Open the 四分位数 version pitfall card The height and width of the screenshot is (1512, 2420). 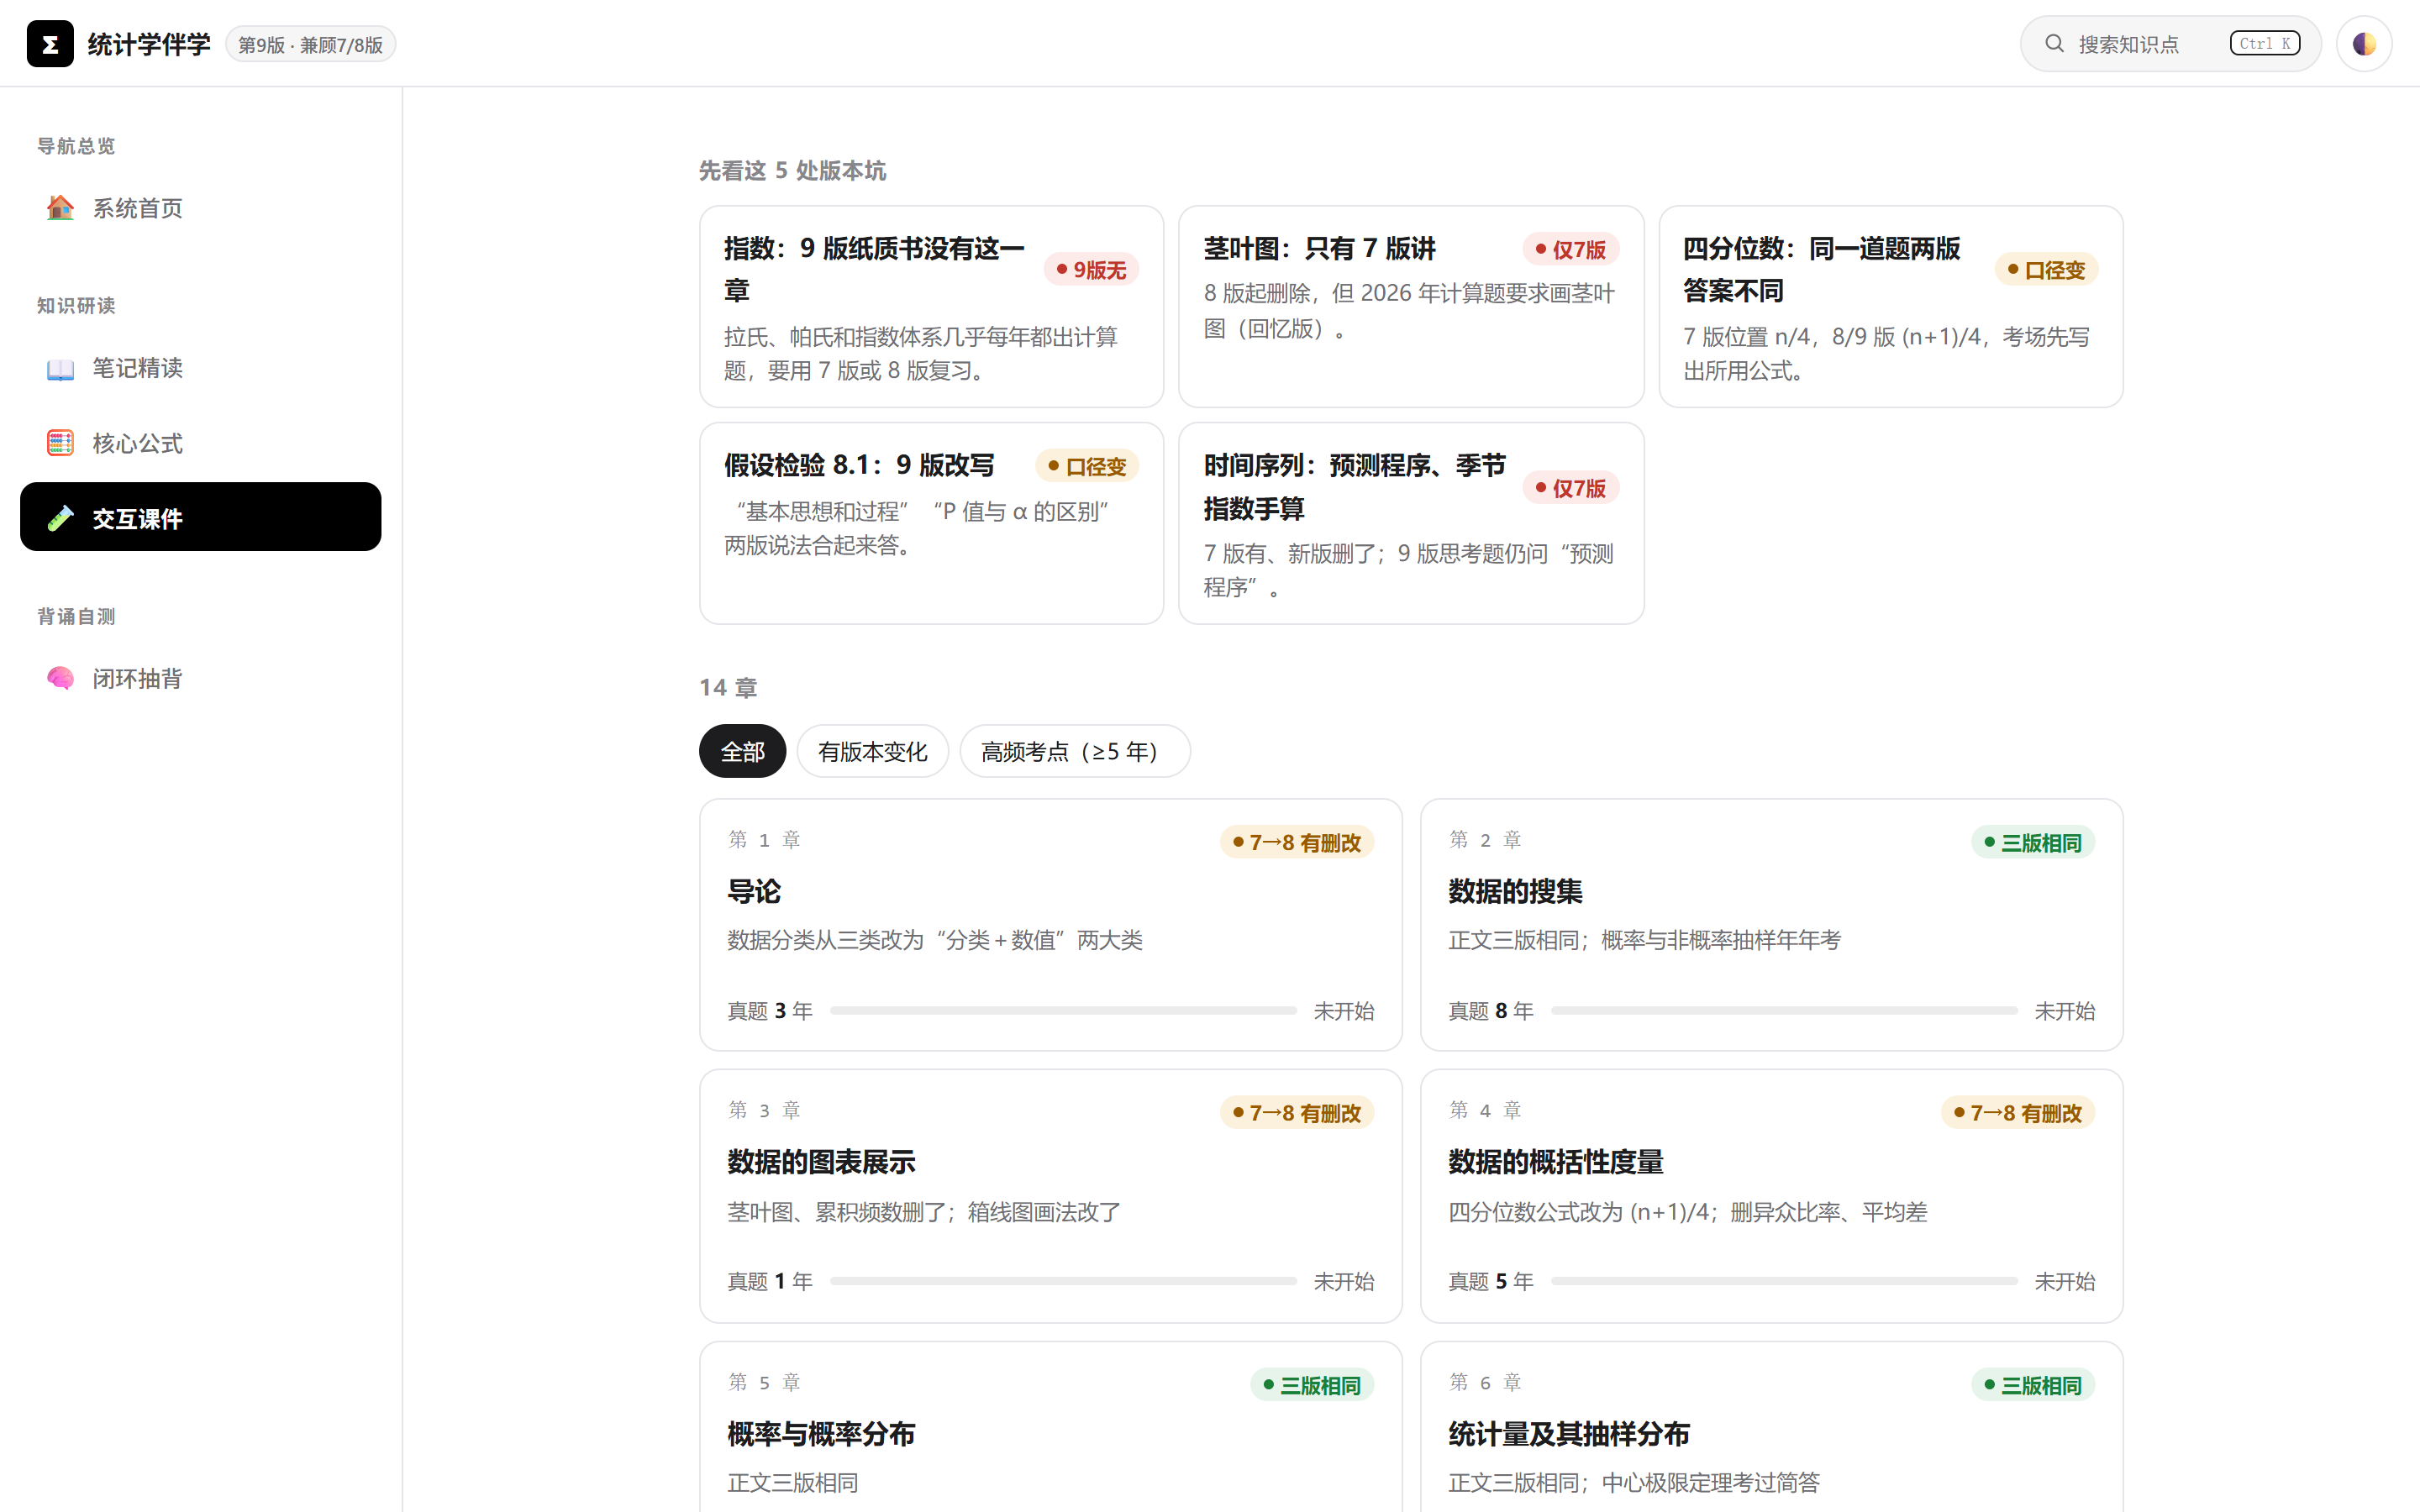click(x=1890, y=307)
